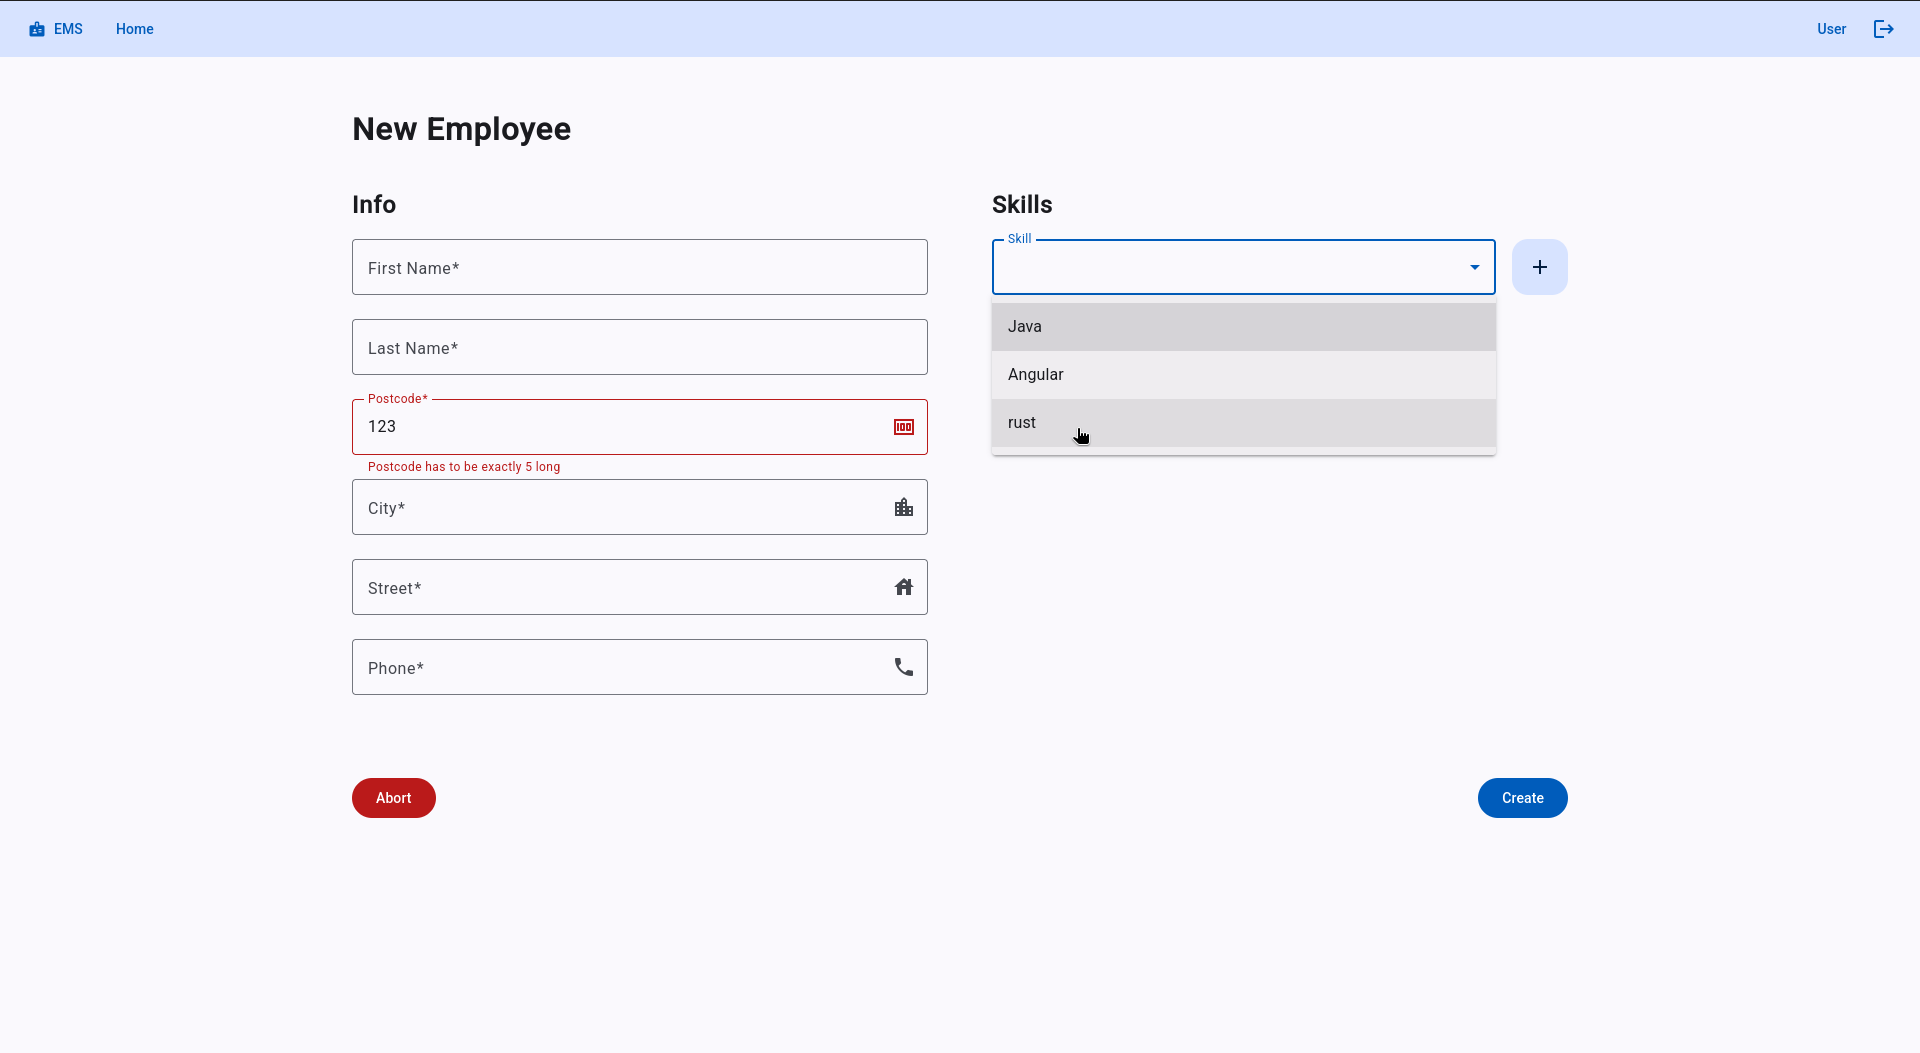Viewport: 1920px width, 1053px height.
Task: Click the Info section heading
Action: (x=374, y=205)
